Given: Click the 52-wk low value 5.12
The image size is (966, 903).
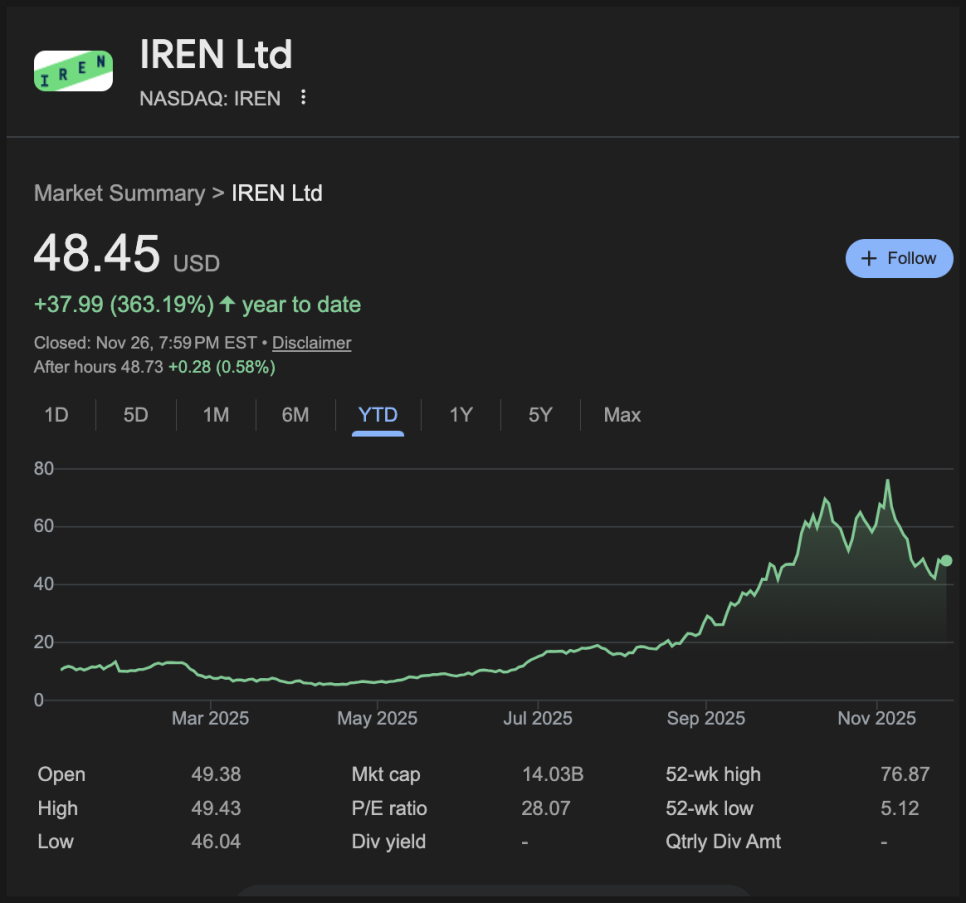Looking at the screenshot, I should [899, 808].
